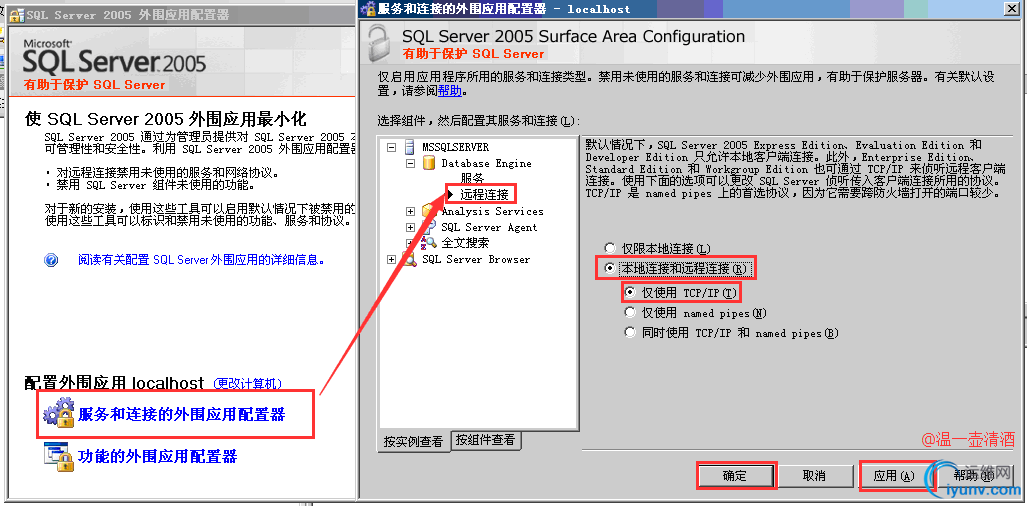
Task: Click the 更改计算机 link
Action: 248,384
